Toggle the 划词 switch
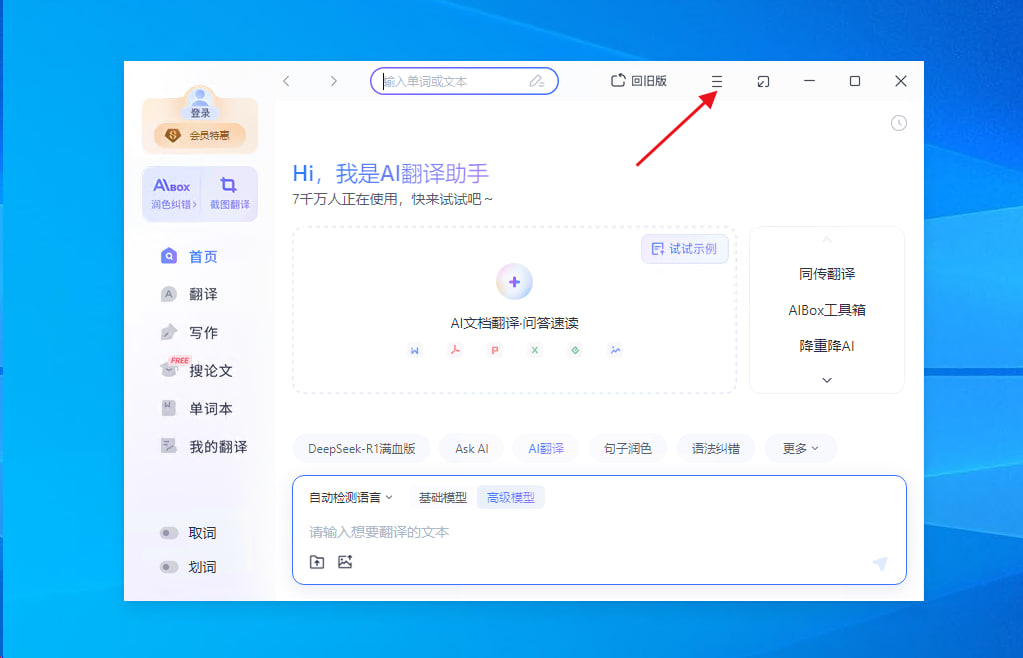This screenshot has width=1023, height=658. (x=169, y=567)
